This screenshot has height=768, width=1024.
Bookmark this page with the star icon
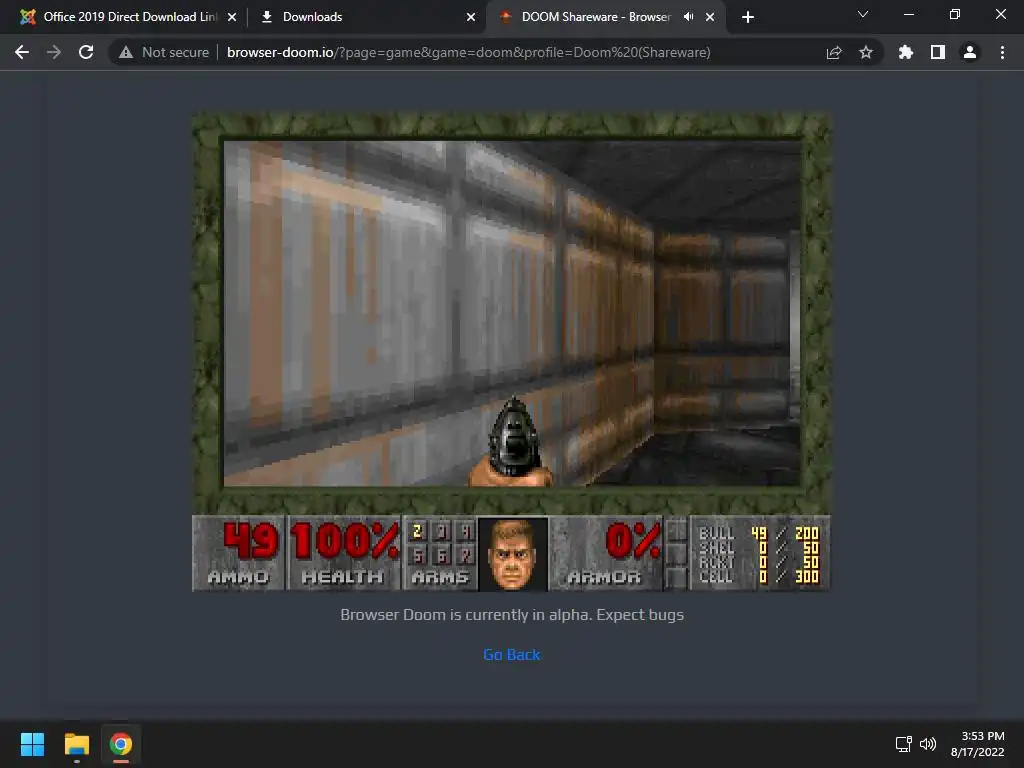click(866, 52)
